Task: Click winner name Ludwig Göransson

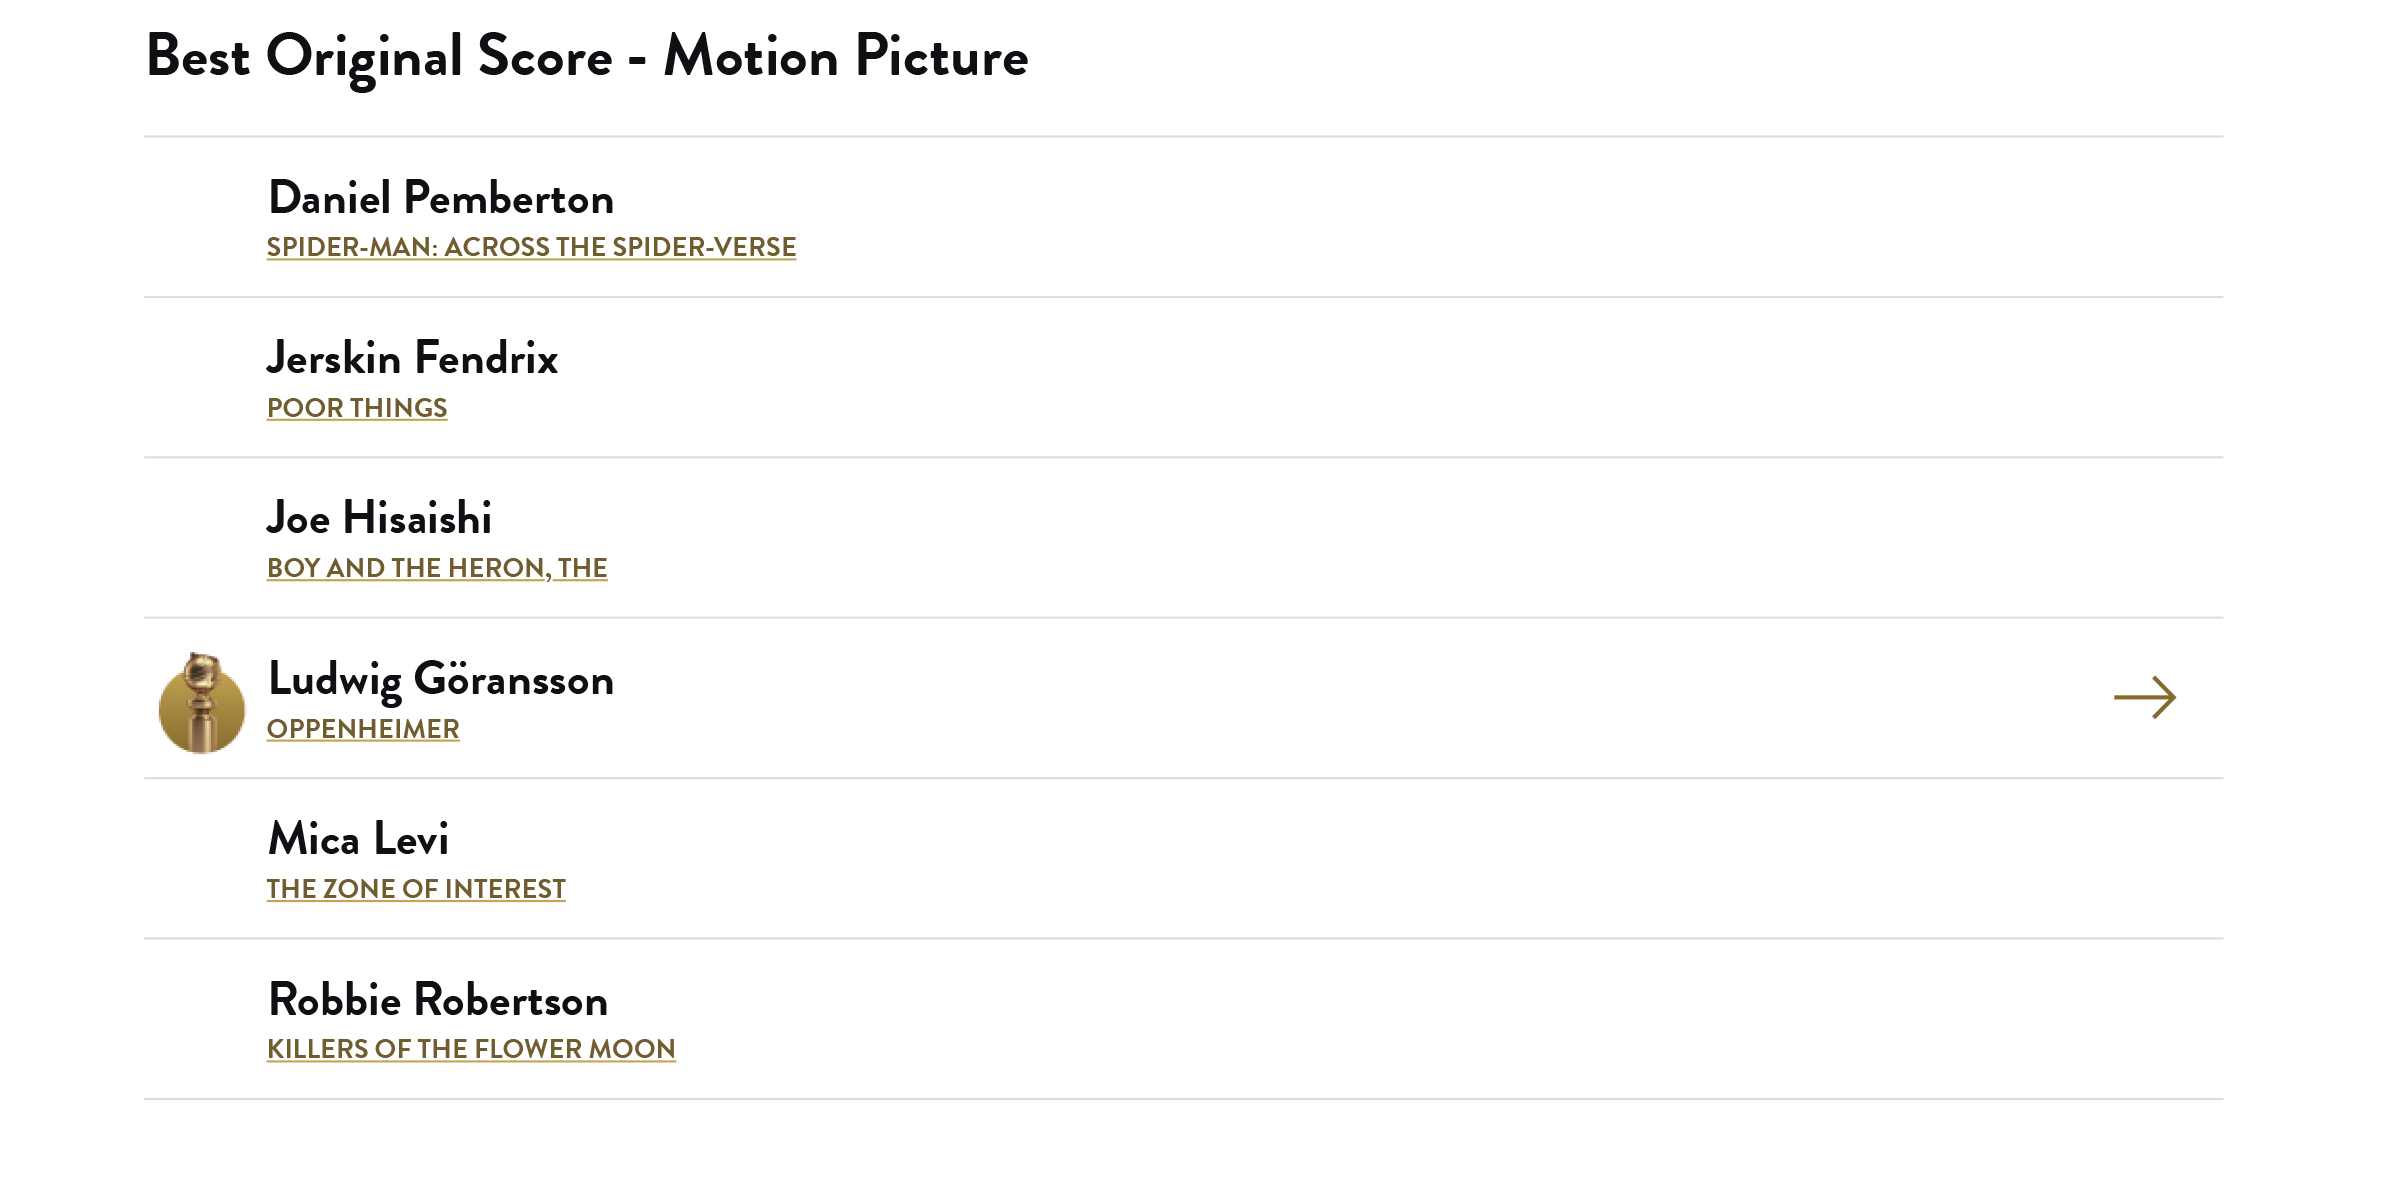Action: [441, 679]
